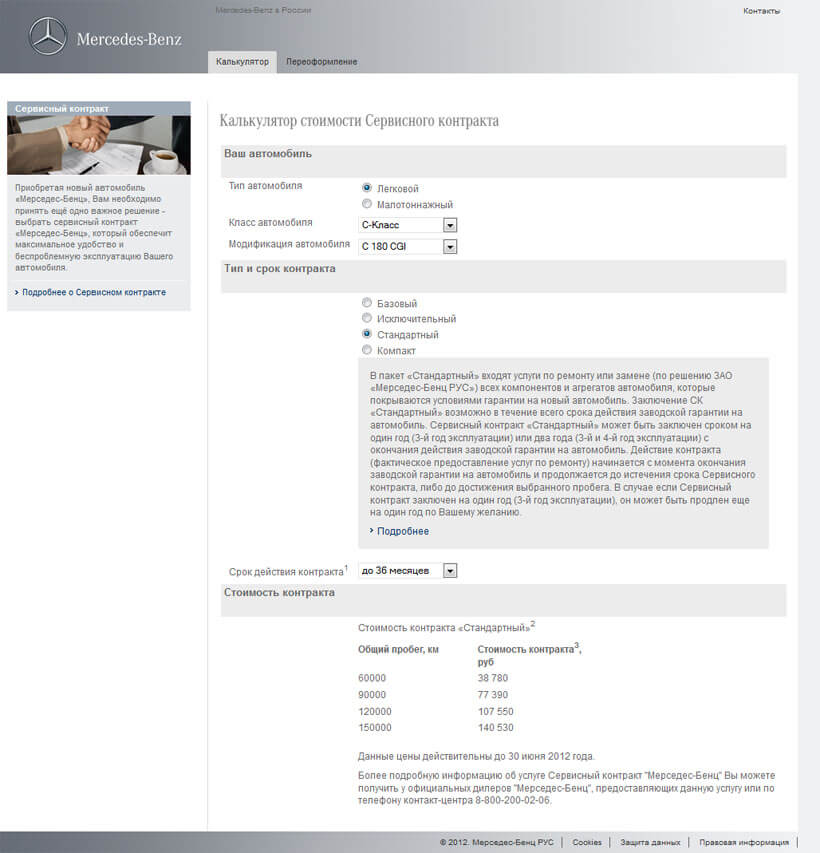The width and height of the screenshot is (820, 853).
Task: Open the Класс автомобиля dropdown
Action: [408, 225]
